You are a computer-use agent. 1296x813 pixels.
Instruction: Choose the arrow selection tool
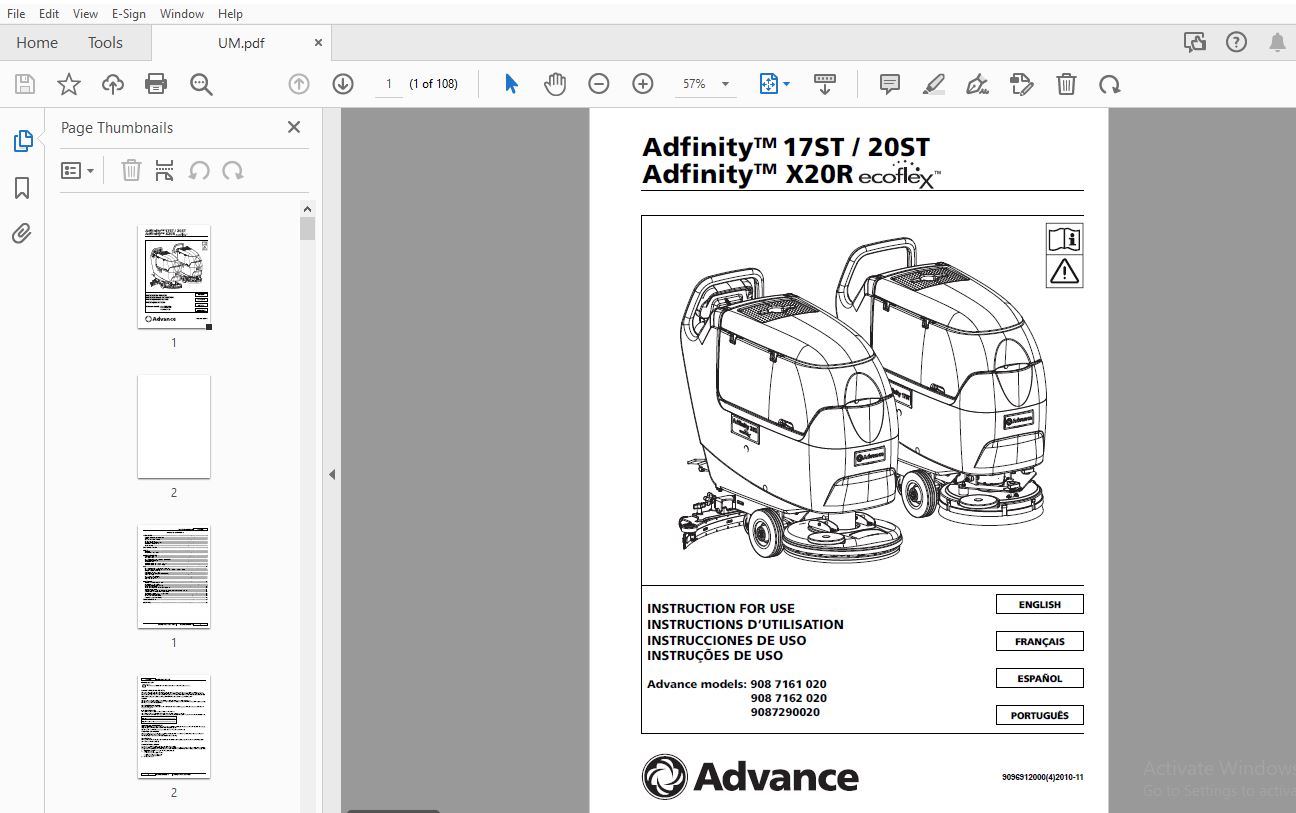pos(511,84)
